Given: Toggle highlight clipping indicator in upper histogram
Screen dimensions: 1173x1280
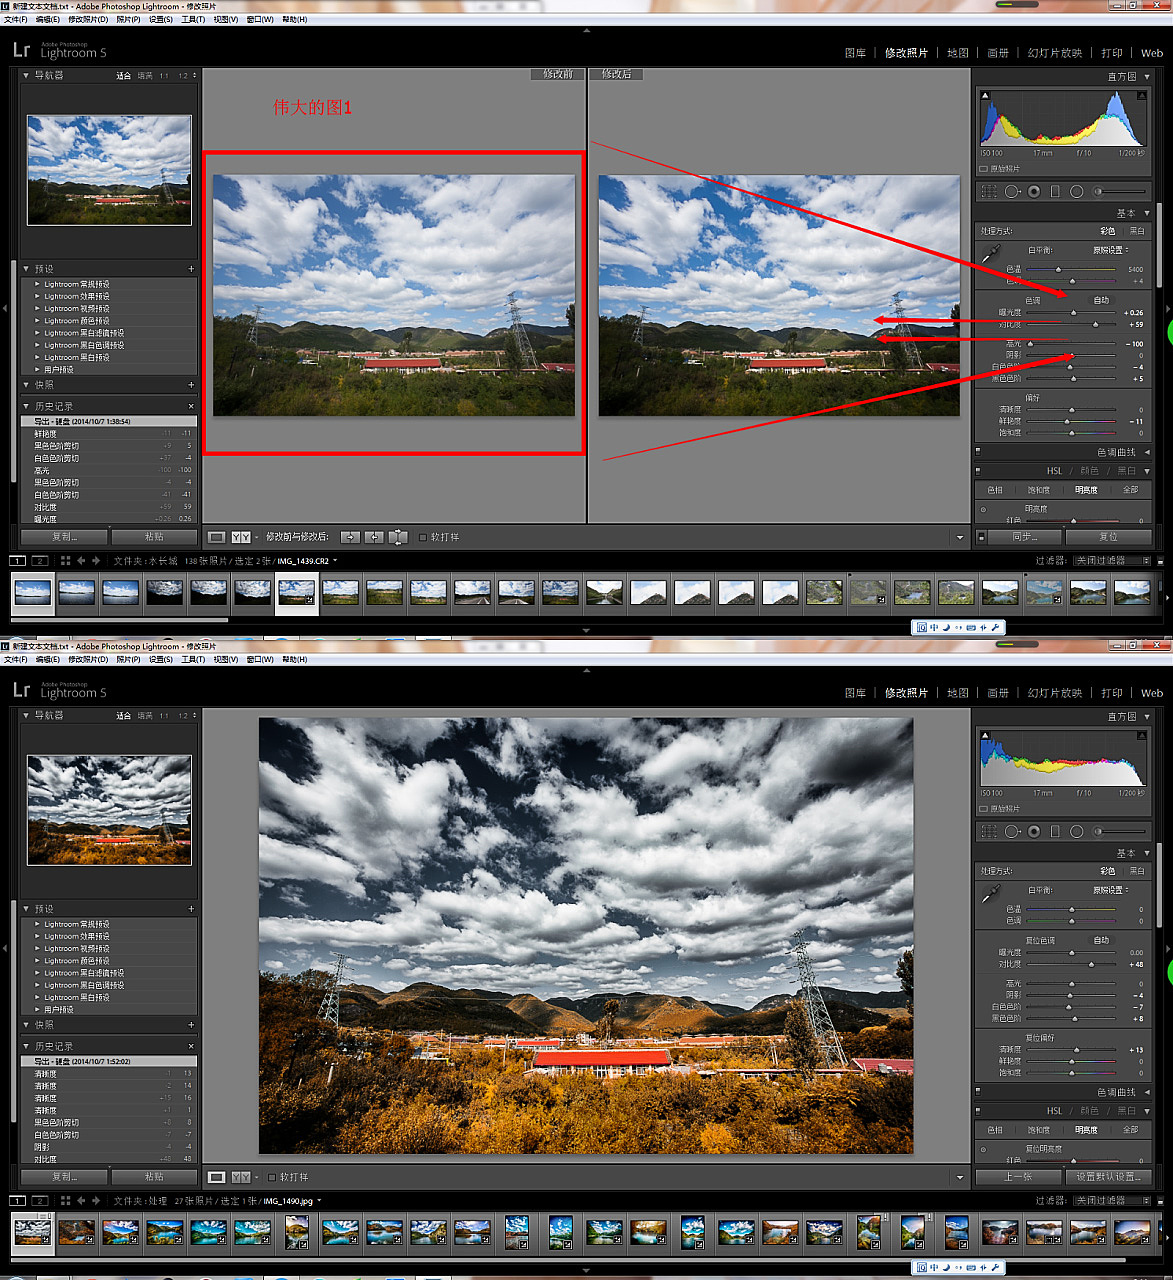Looking at the screenshot, I should tap(1141, 96).
